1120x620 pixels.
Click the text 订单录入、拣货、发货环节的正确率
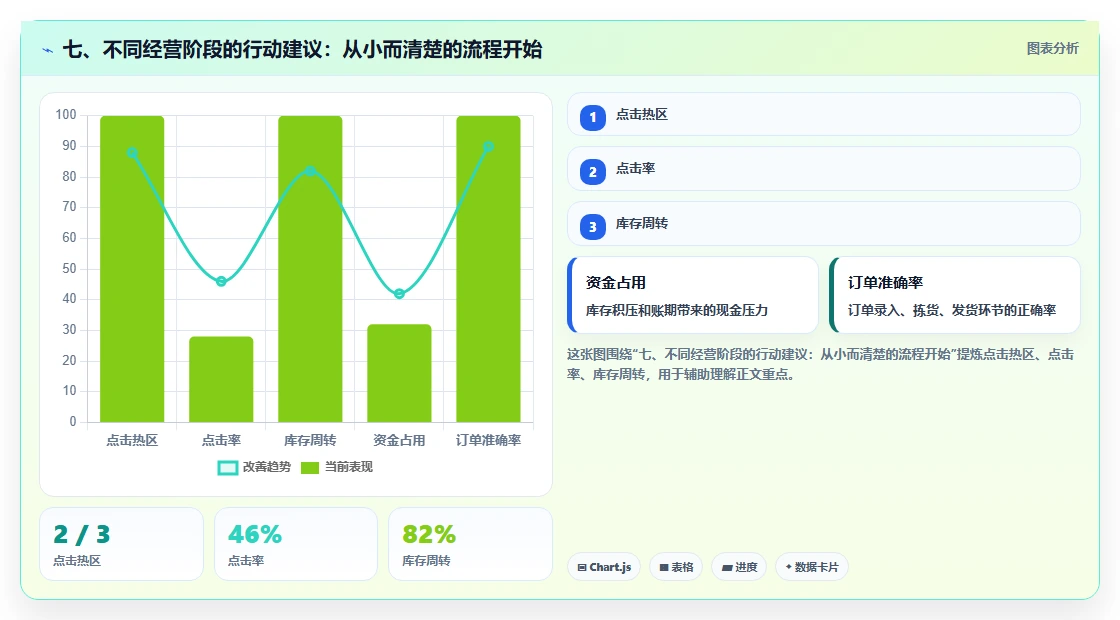point(951,311)
